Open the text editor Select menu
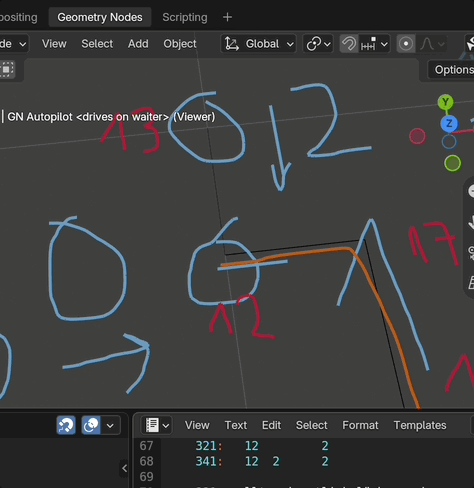The image size is (474, 488). pyautogui.click(x=312, y=425)
